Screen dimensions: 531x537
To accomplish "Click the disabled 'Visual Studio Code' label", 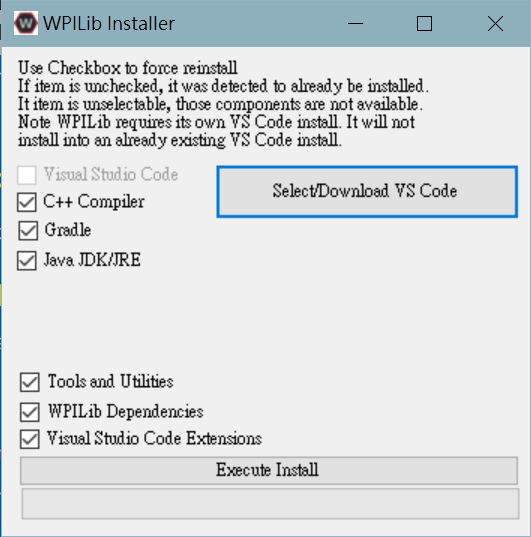I will (x=111, y=174).
